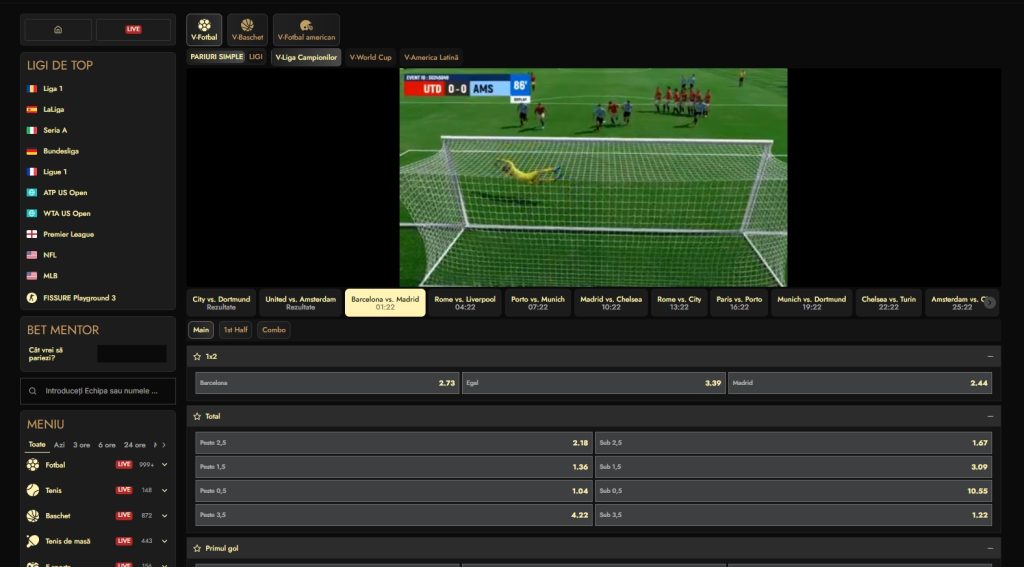Select Porto vs. Munich match
The height and width of the screenshot is (567, 1024).
[538, 303]
